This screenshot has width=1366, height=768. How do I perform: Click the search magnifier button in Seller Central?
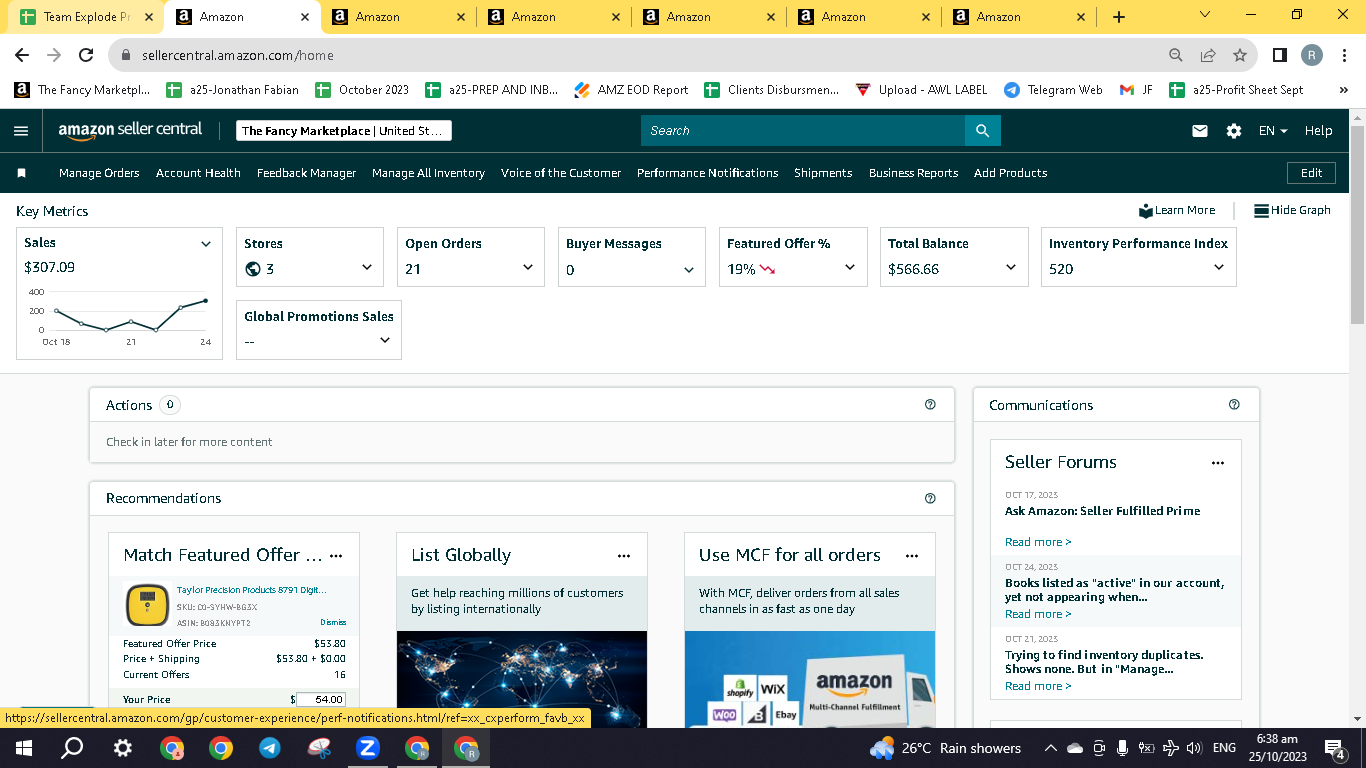pyautogui.click(x=982, y=131)
